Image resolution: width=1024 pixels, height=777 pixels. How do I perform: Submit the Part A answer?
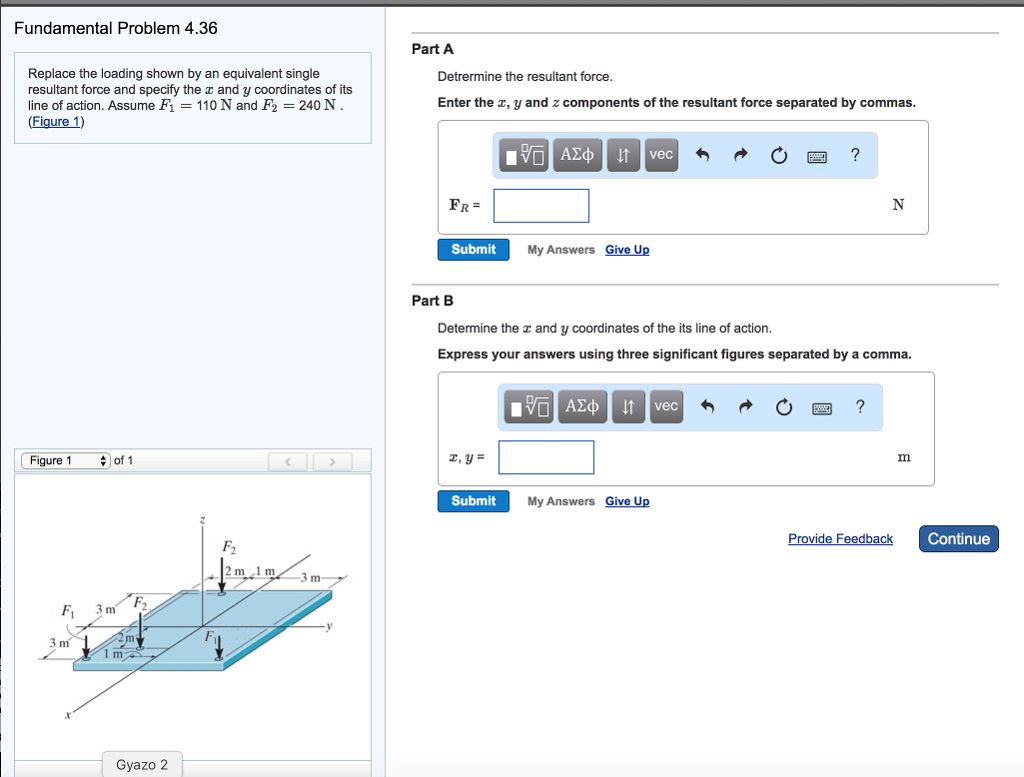click(x=473, y=249)
